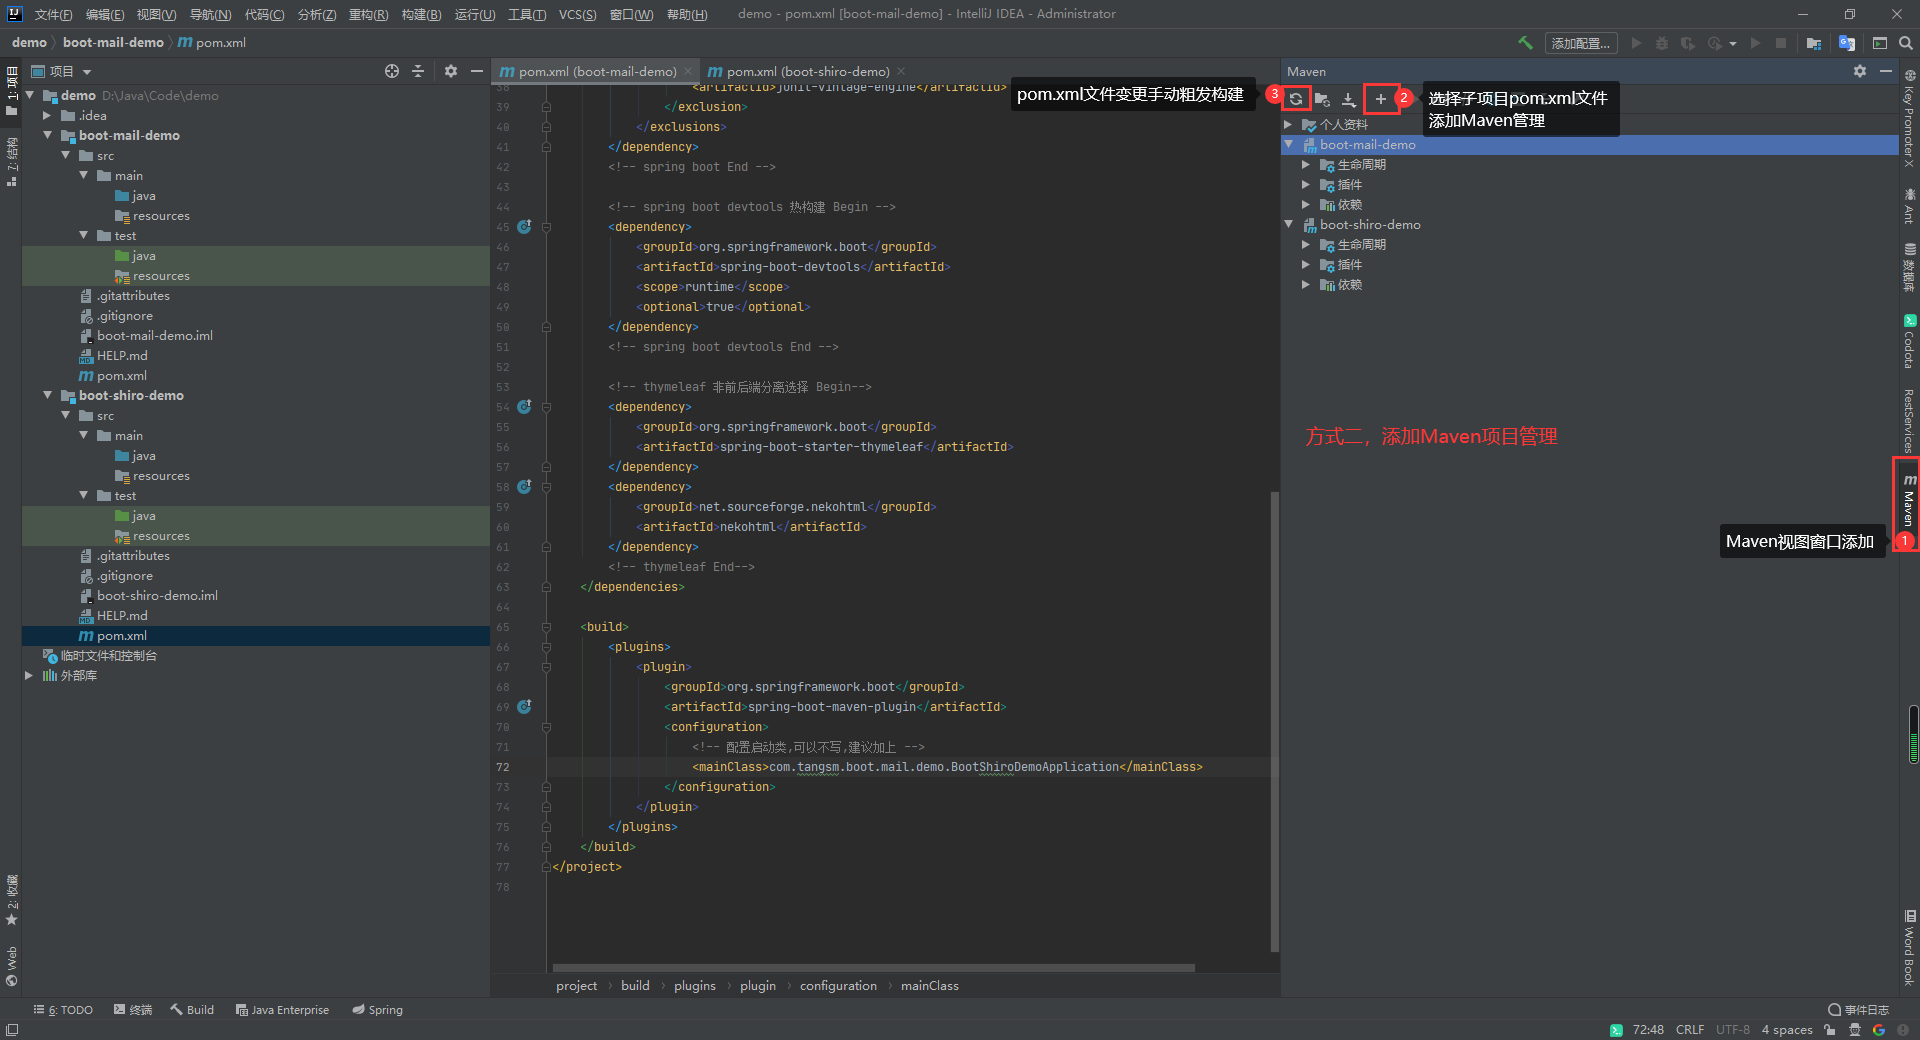The image size is (1920, 1040).
Task: Toggle the Favorites side tool window strip
Action: 12,900
